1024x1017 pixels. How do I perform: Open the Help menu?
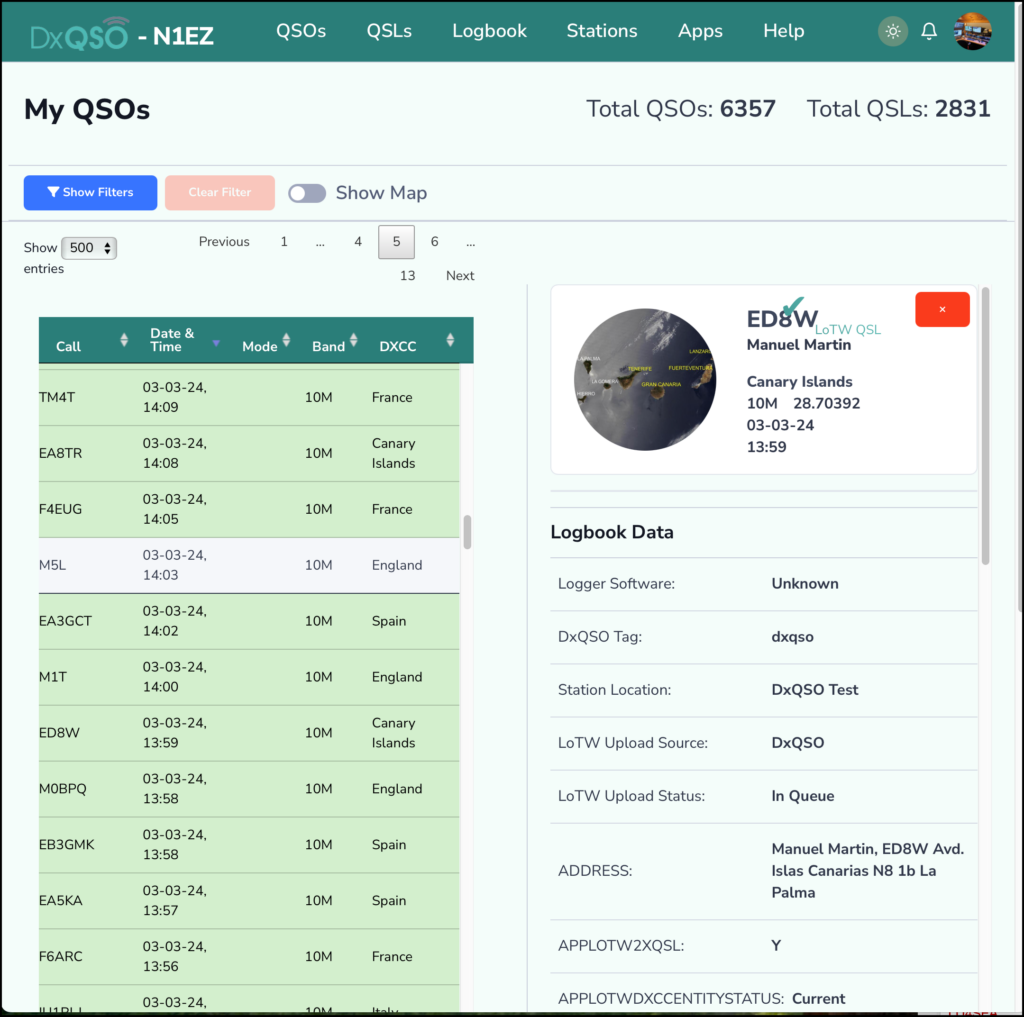click(784, 31)
